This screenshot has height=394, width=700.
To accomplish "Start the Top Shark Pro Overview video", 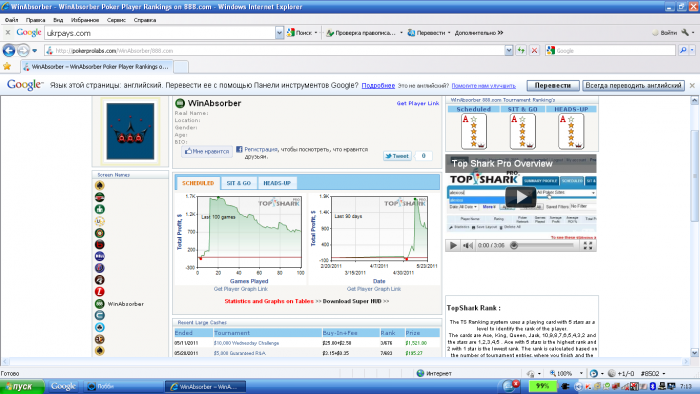I will (x=521, y=196).
